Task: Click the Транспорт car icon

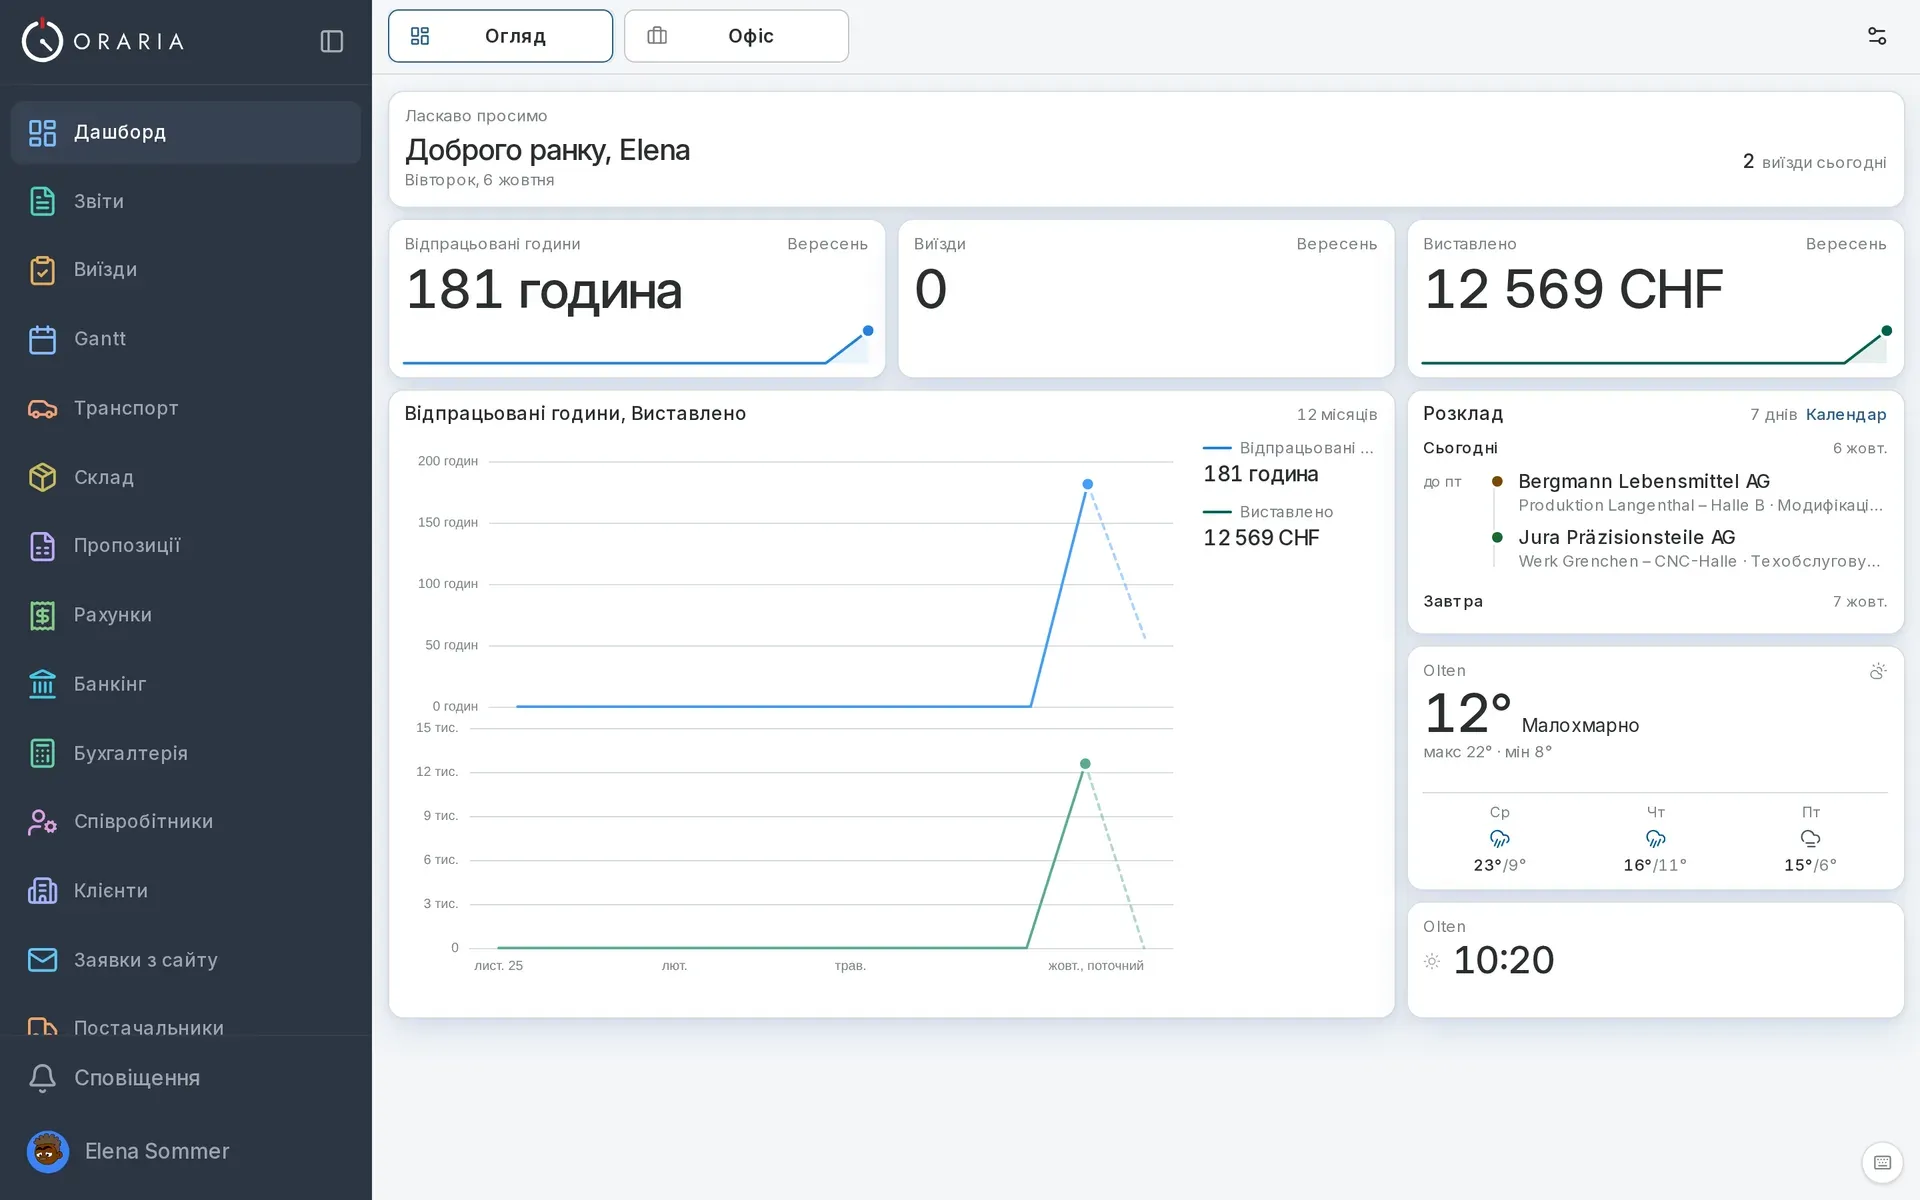Action: coord(42,408)
